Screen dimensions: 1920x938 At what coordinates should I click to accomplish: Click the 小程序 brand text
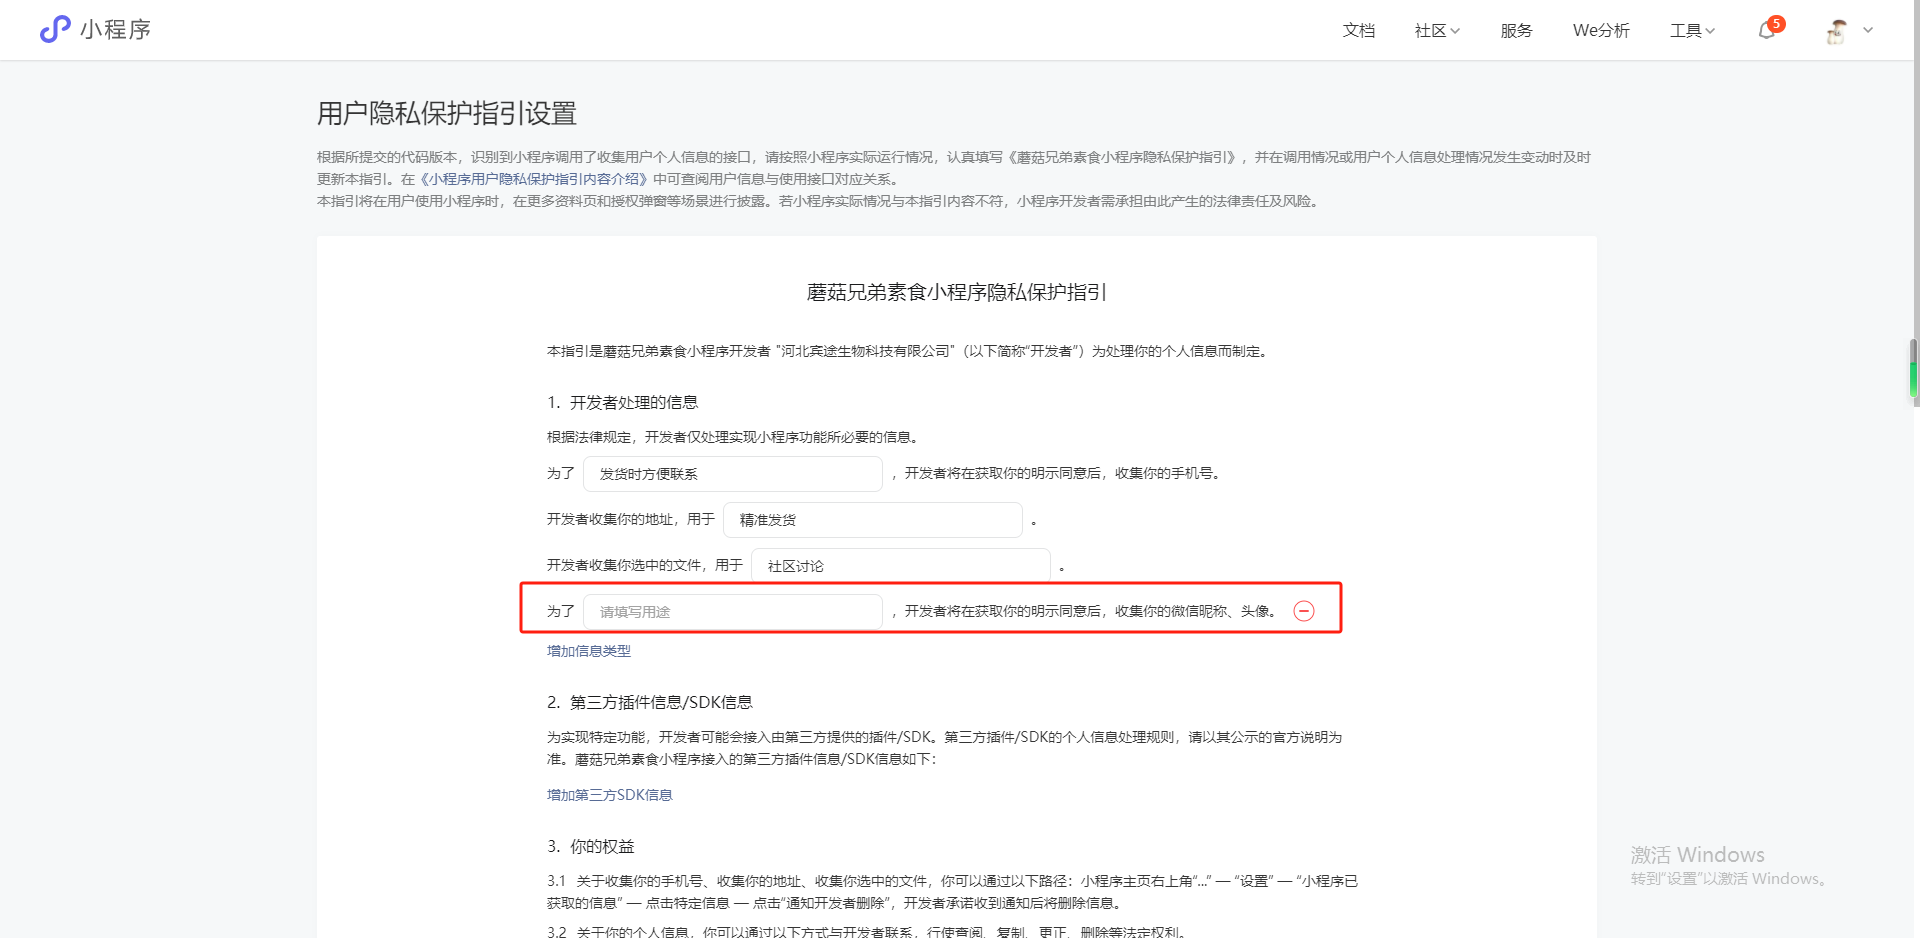pyautogui.click(x=116, y=30)
